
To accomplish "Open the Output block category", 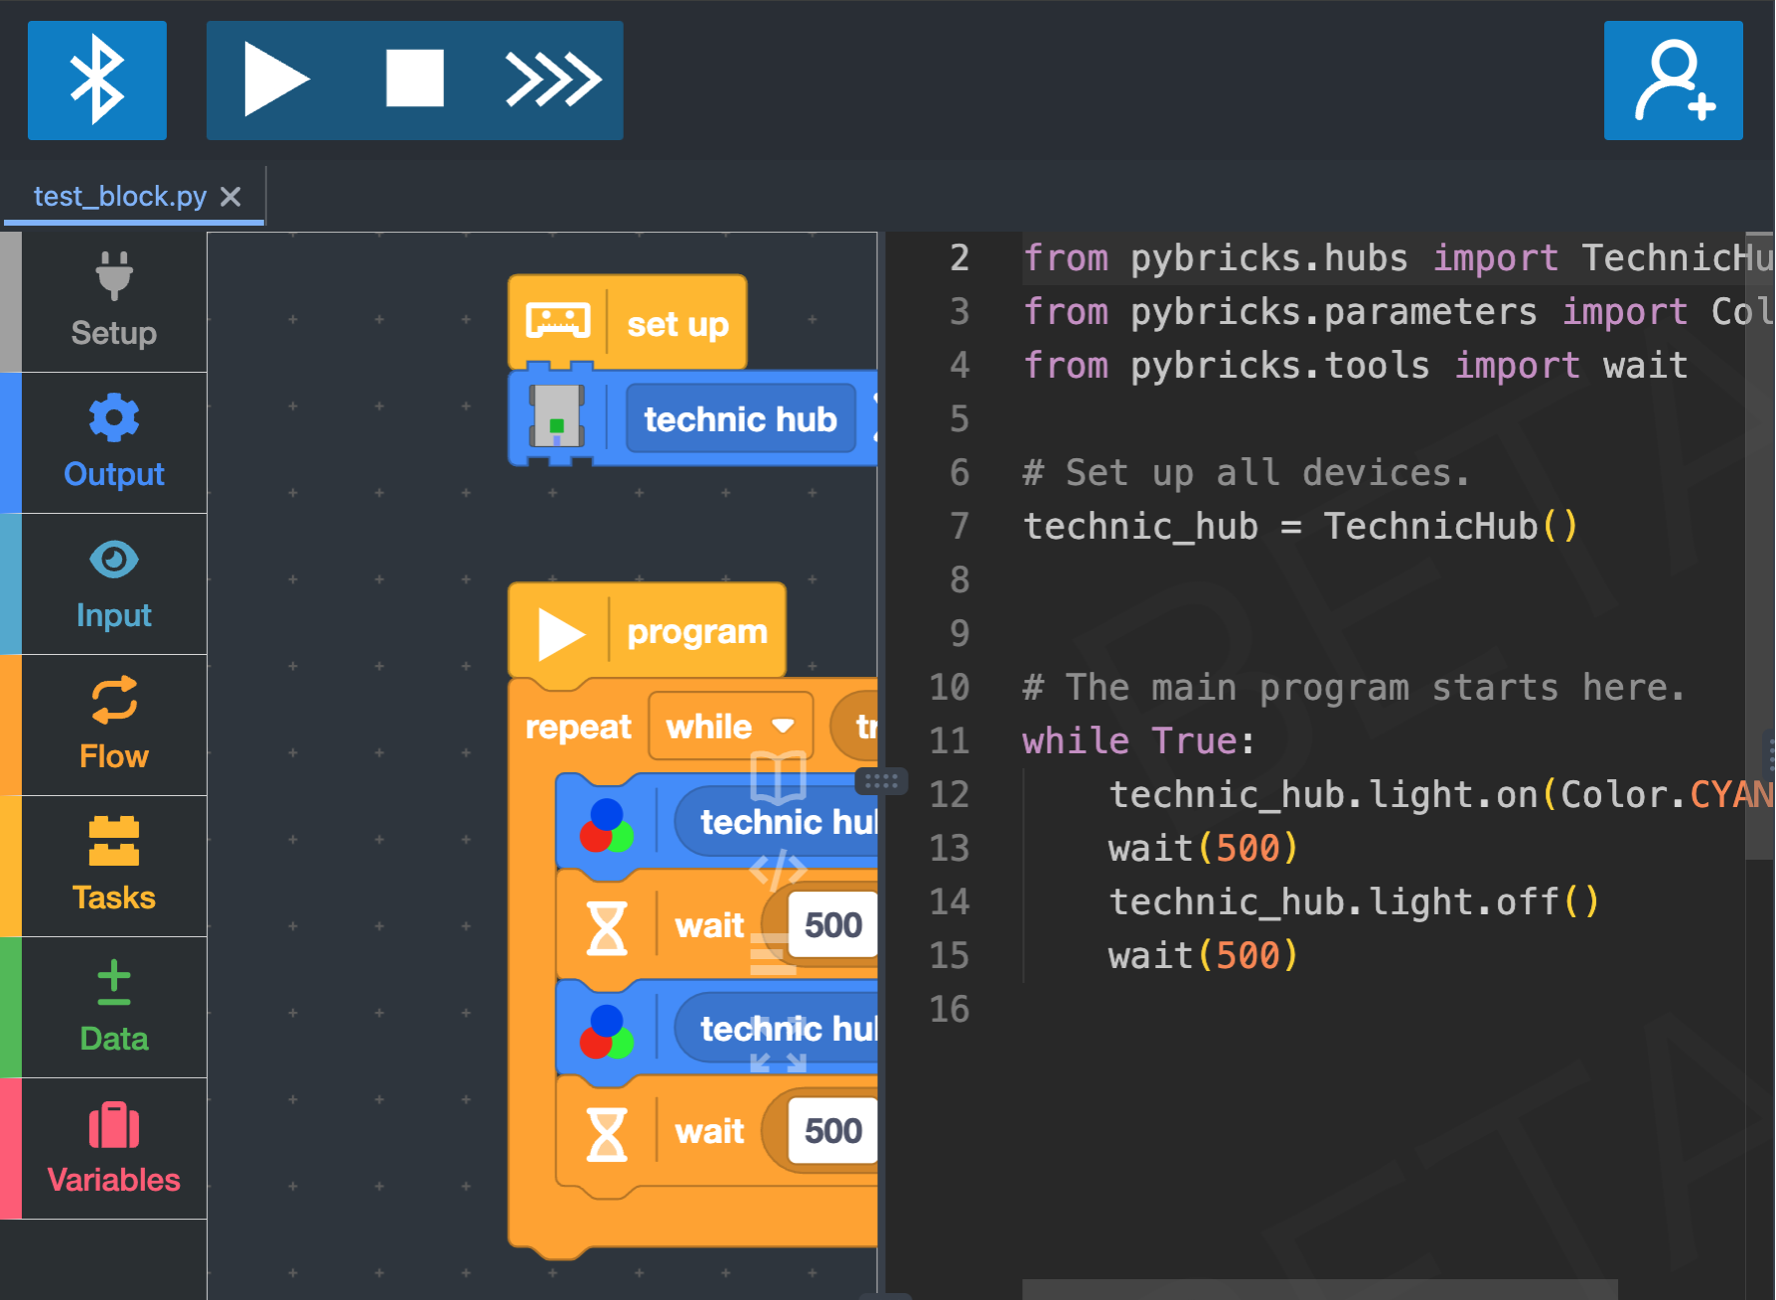I will (x=114, y=443).
